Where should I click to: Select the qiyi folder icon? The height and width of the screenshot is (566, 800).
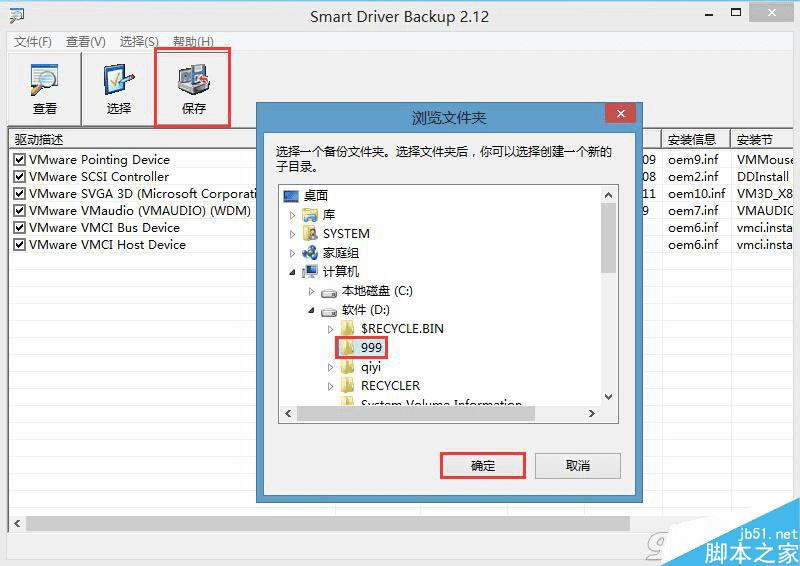coord(347,366)
